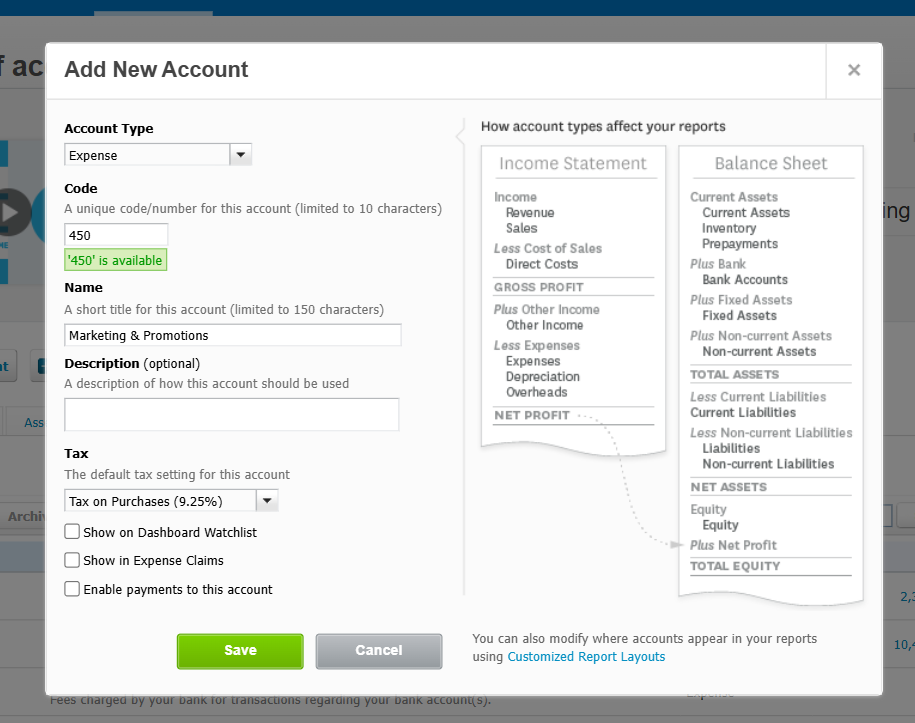The image size is (915, 723).
Task: Enable Show on Dashboard Watchlist checkbox
Action: pos(72,532)
